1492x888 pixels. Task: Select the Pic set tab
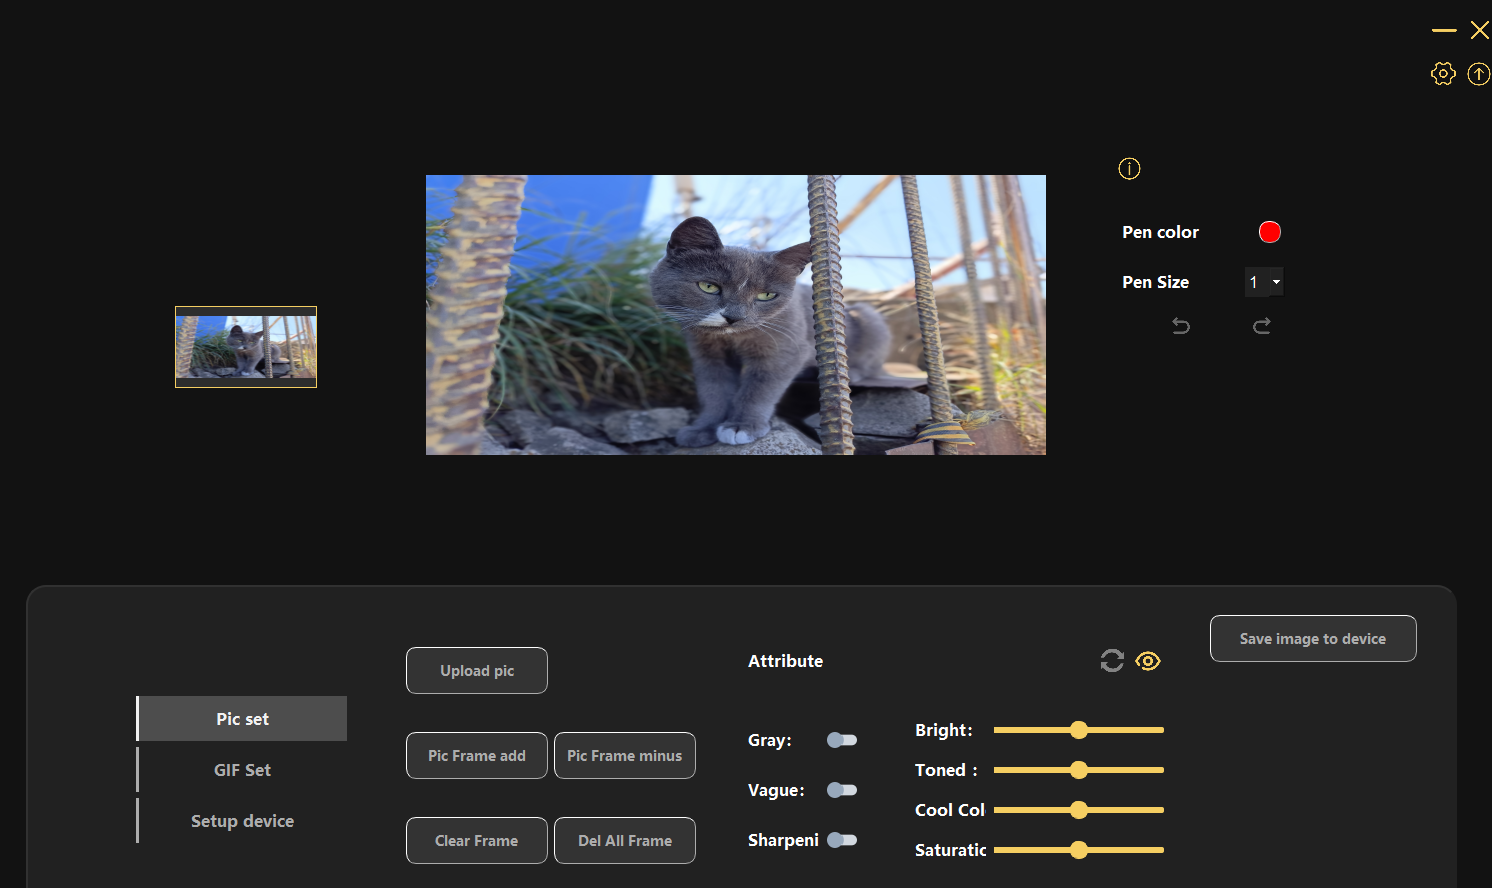coord(242,719)
